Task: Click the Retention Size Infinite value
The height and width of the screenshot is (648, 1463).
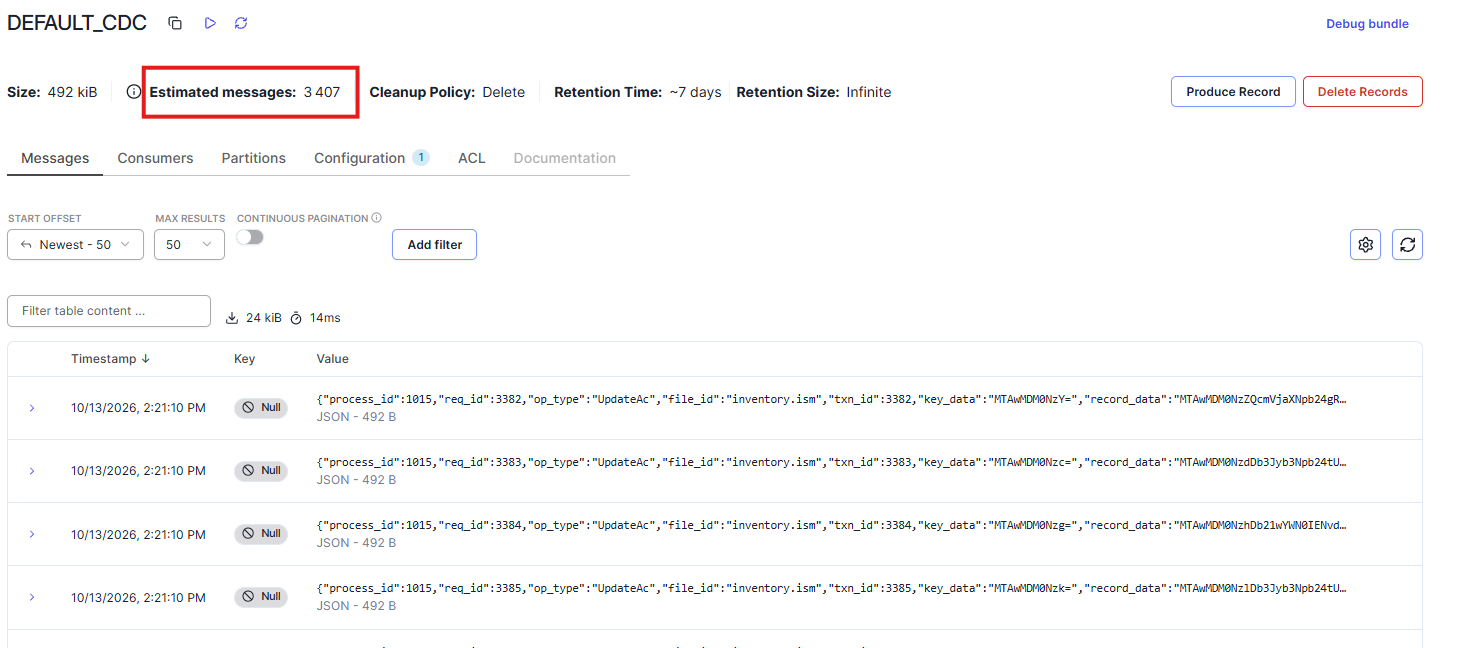Action: [x=869, y=92]
